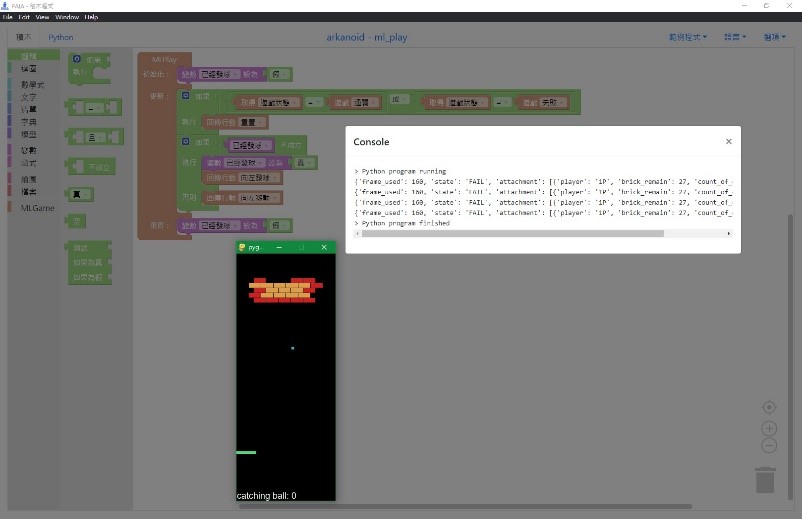Open the 向左移動 action dropdown under 否則
Viewport: 802px width, 519px height.
(x=260, y=198)
